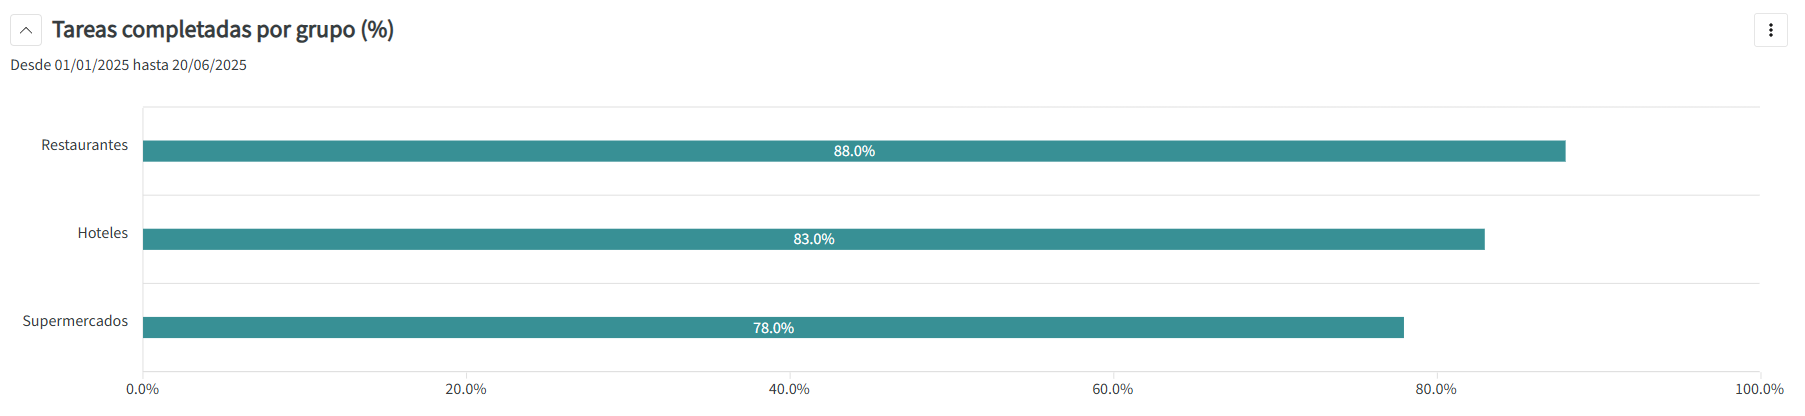Click the 88.0% value label

pos(854,151)
